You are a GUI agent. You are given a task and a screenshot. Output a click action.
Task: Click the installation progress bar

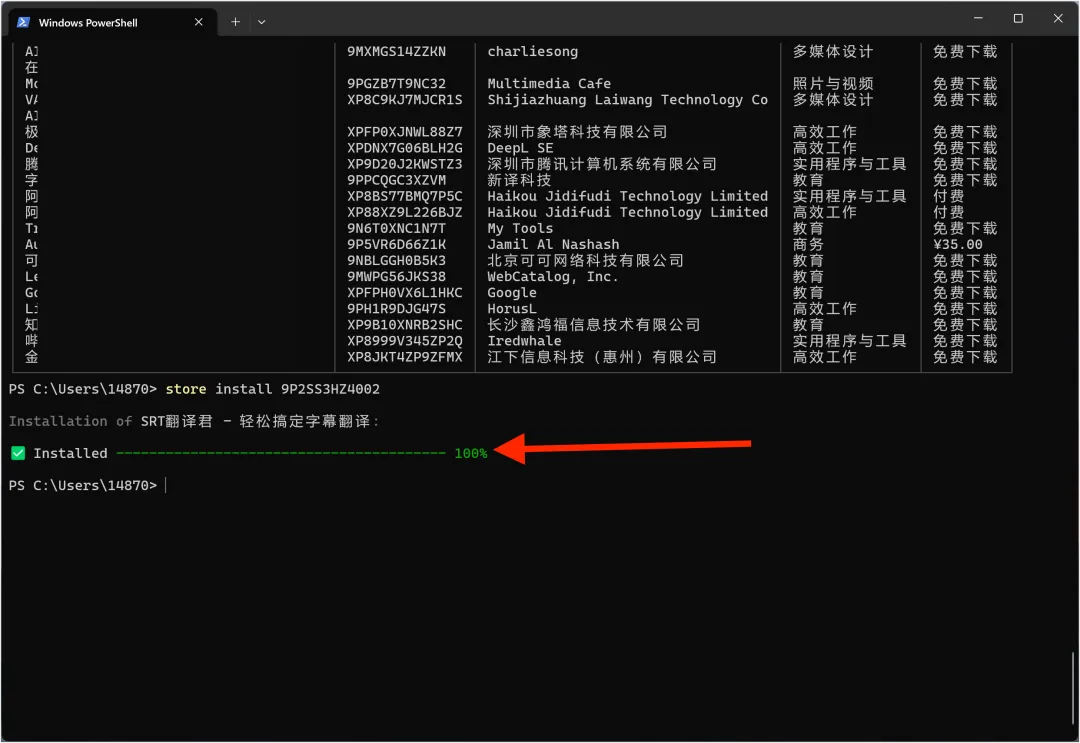coord(281,453)
